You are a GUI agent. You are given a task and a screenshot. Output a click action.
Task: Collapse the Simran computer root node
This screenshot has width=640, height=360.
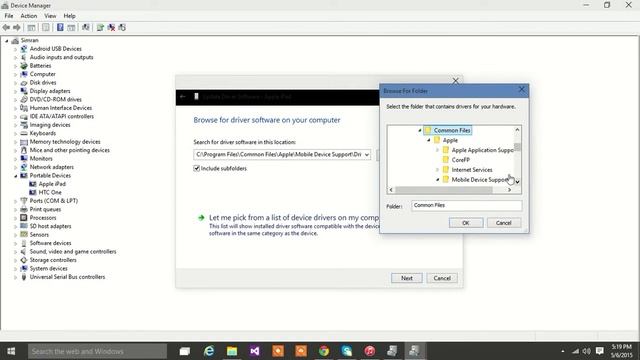pyautogui.click(x=7, y=40)
